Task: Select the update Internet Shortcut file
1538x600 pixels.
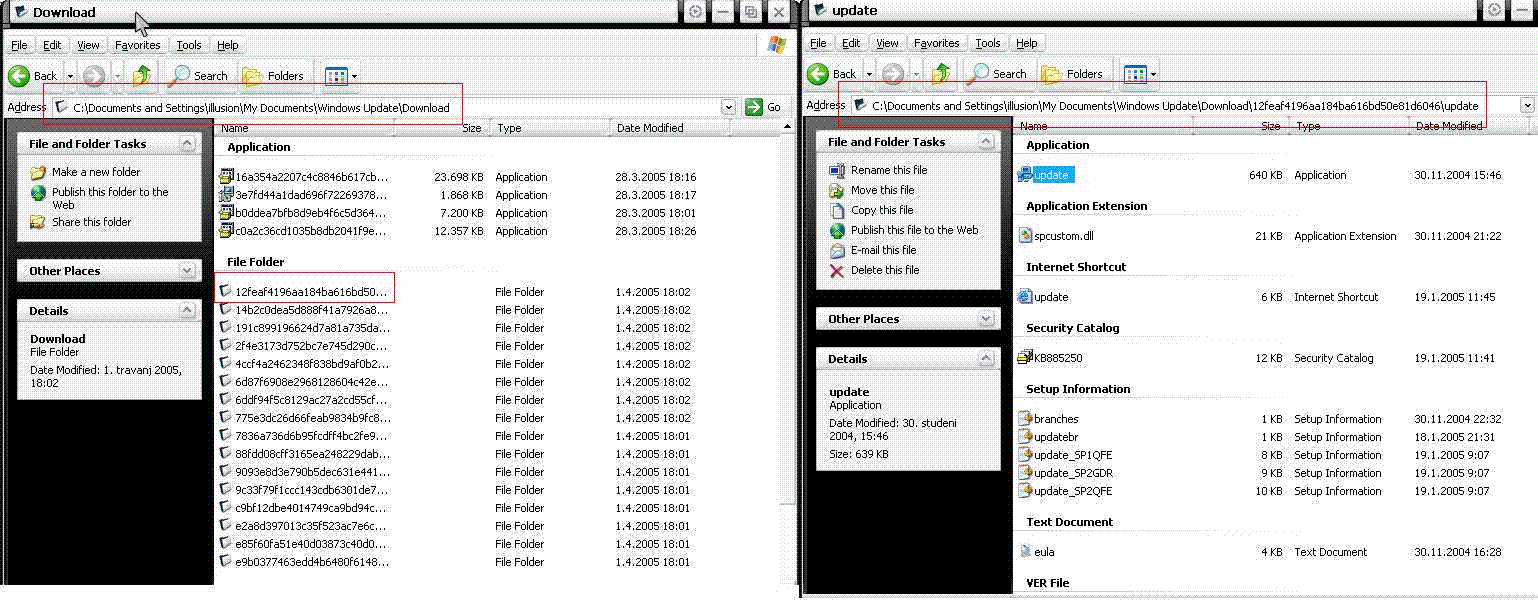Action: tap(1050, 297)
